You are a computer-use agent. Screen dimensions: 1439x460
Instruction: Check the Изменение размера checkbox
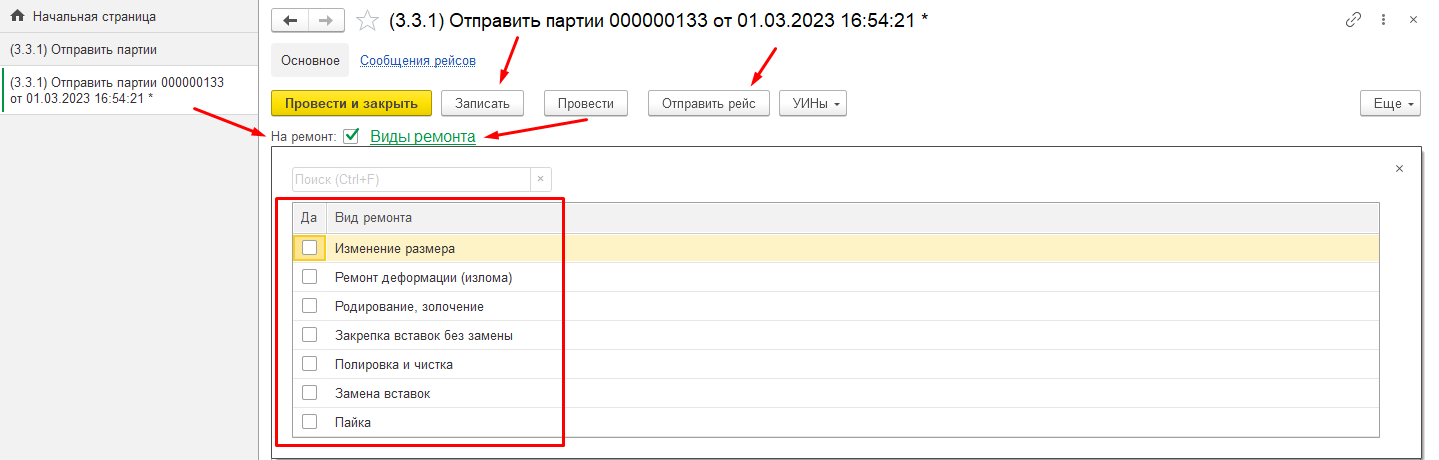tap(310, 248)
